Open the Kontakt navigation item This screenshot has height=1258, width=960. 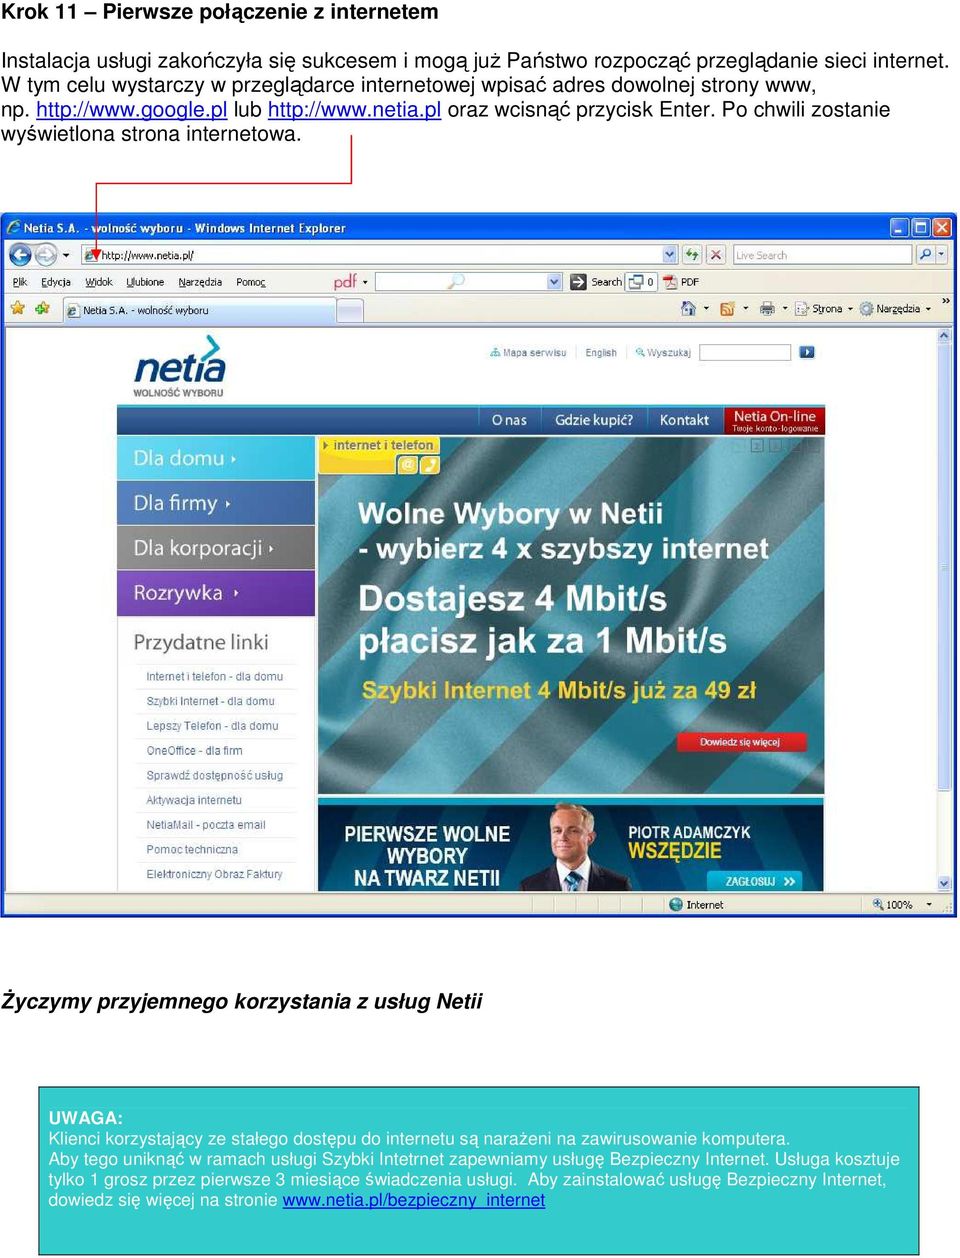tap(684, 420)
